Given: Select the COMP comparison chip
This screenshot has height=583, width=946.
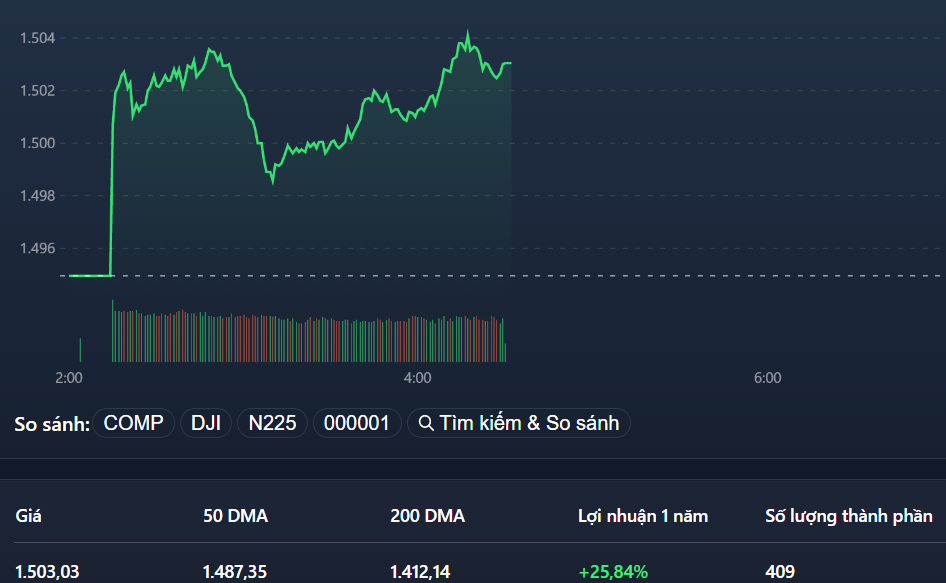Looking at the screenshot, I should pos(133,423).
